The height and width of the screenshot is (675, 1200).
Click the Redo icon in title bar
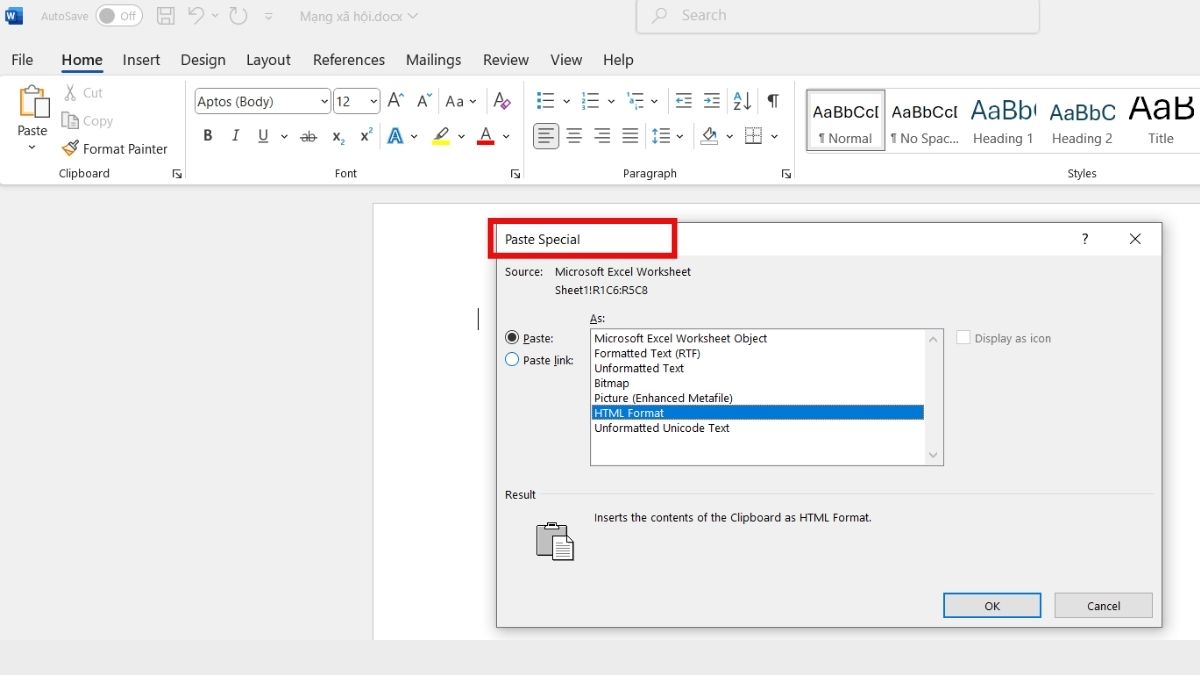[x=237, y=16]
